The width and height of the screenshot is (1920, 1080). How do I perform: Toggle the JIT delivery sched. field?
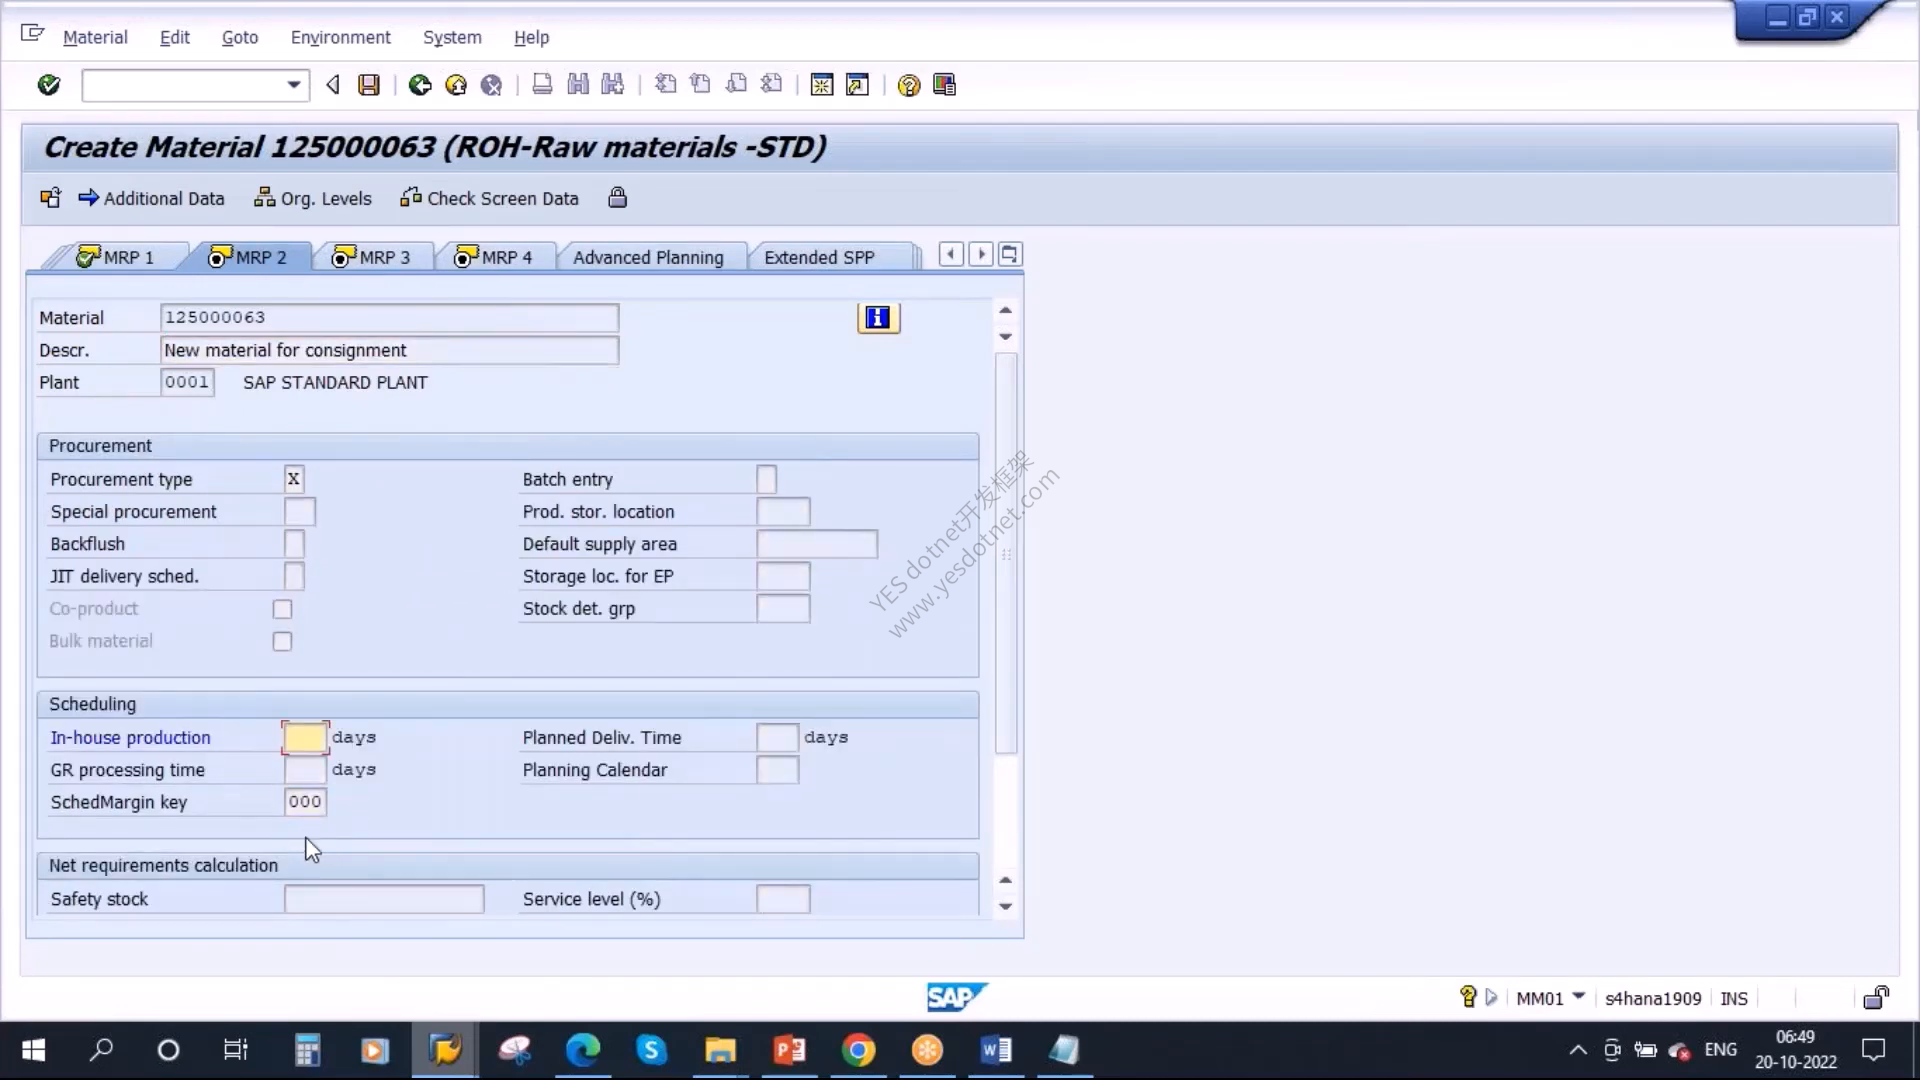click(294, 576)
